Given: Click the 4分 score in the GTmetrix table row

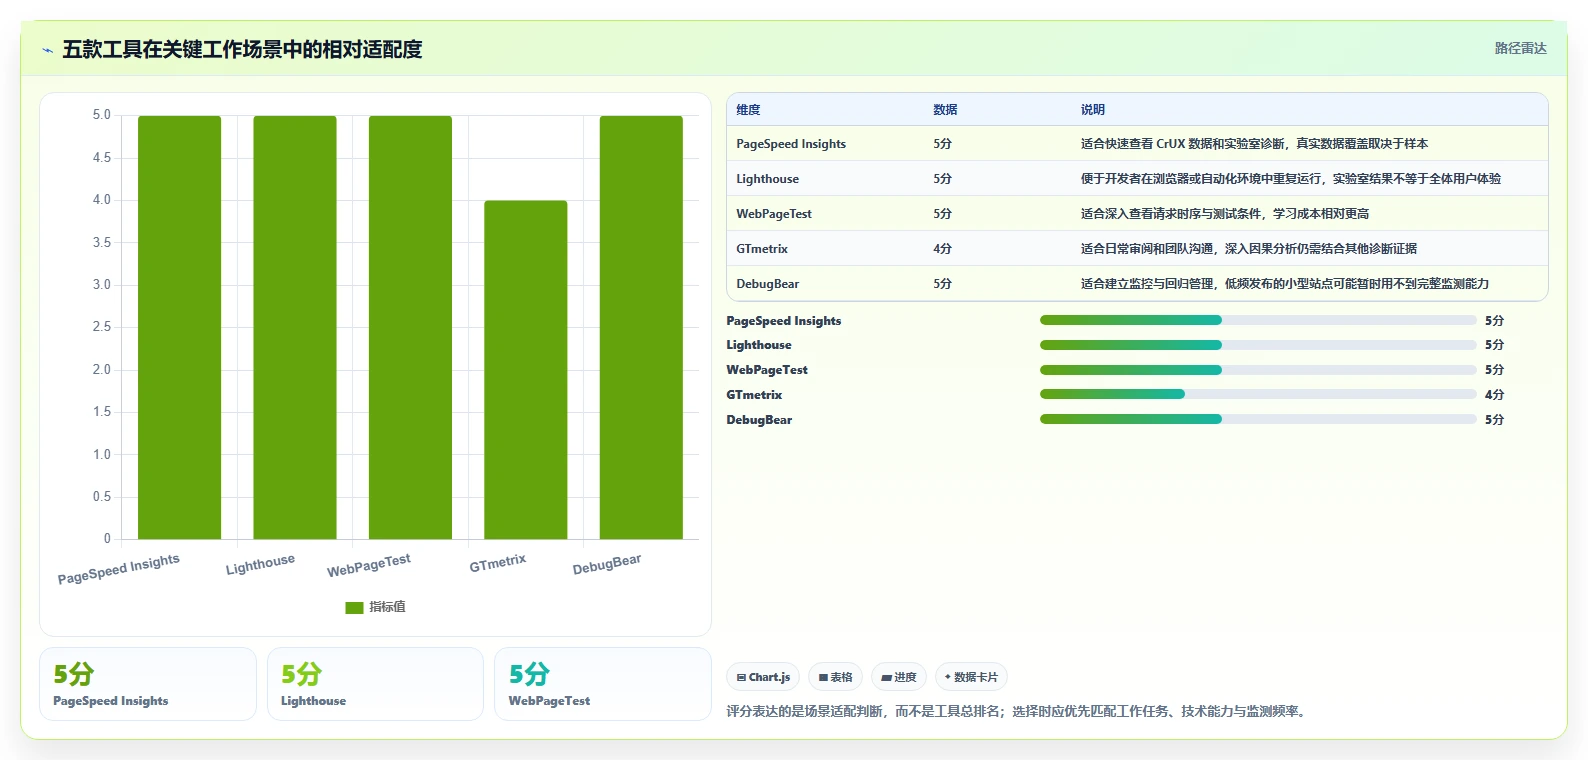Looking at the screenshot, I should (x=942, y=249).
